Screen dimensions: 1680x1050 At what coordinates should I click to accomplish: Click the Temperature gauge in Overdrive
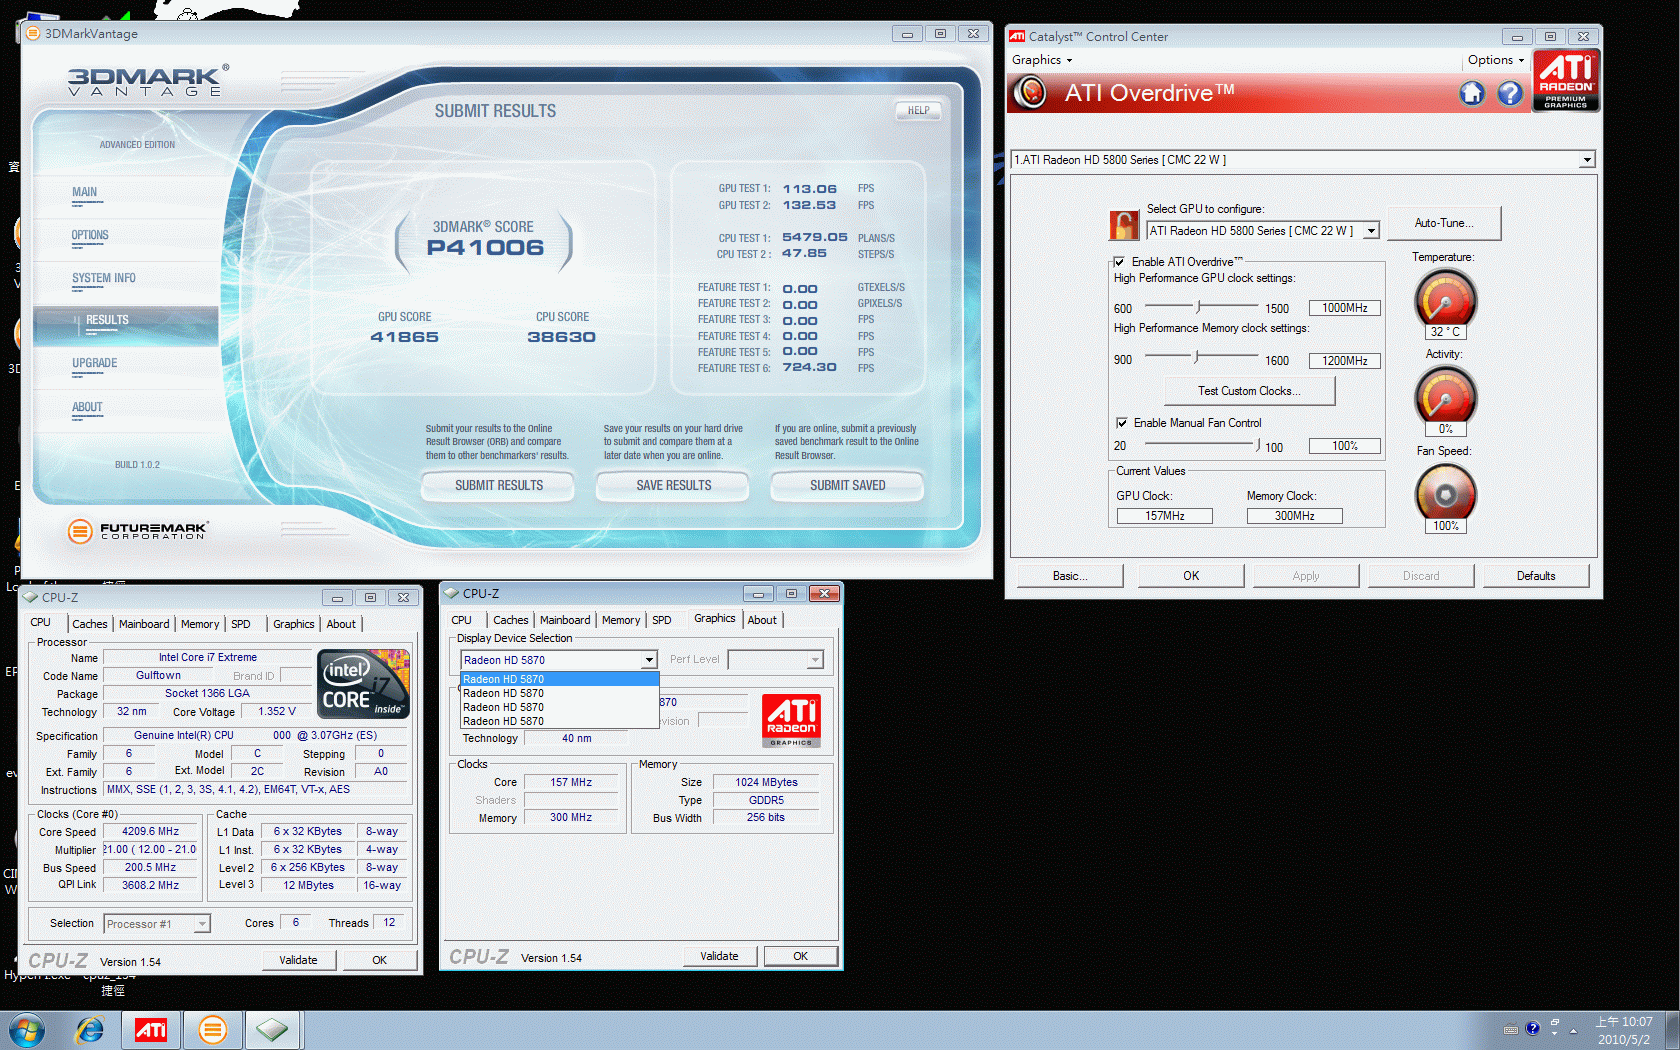(x=1445, y=299)
